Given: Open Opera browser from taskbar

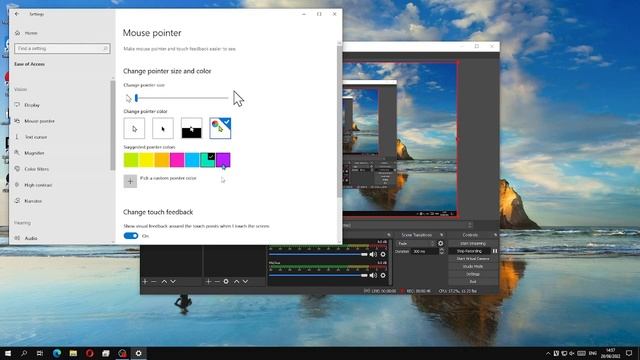Looking at the screenshot, I should [89, 353].
